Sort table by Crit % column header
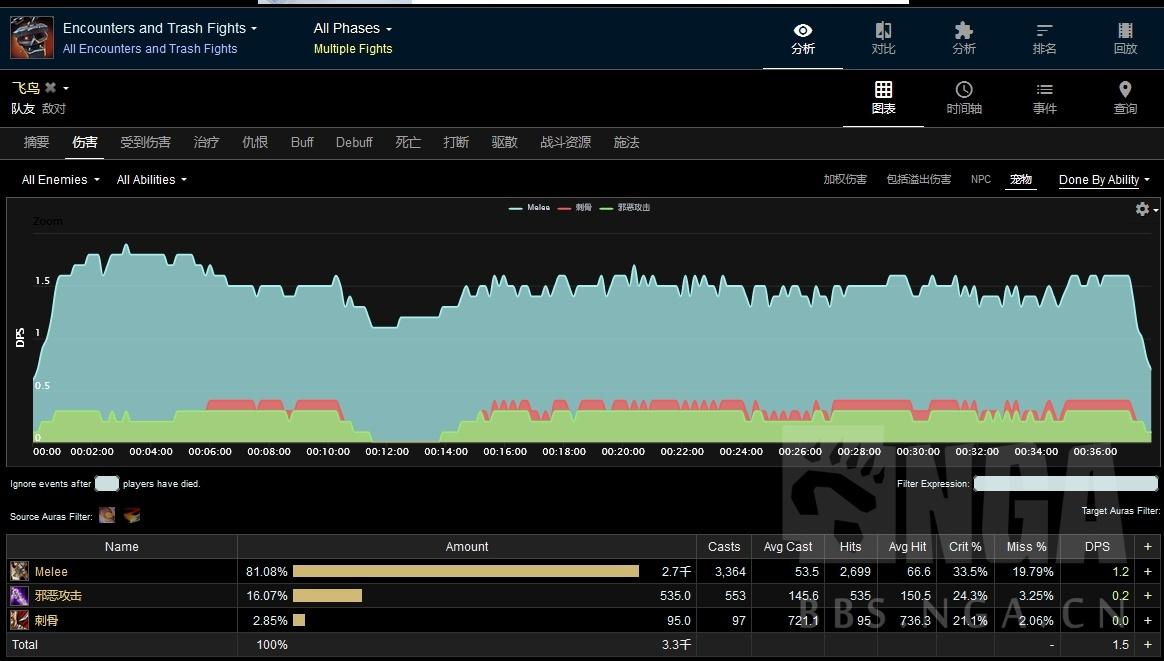Image resolution: width=1164 pixels, height=661 pixels. click(x=965, y=547)
